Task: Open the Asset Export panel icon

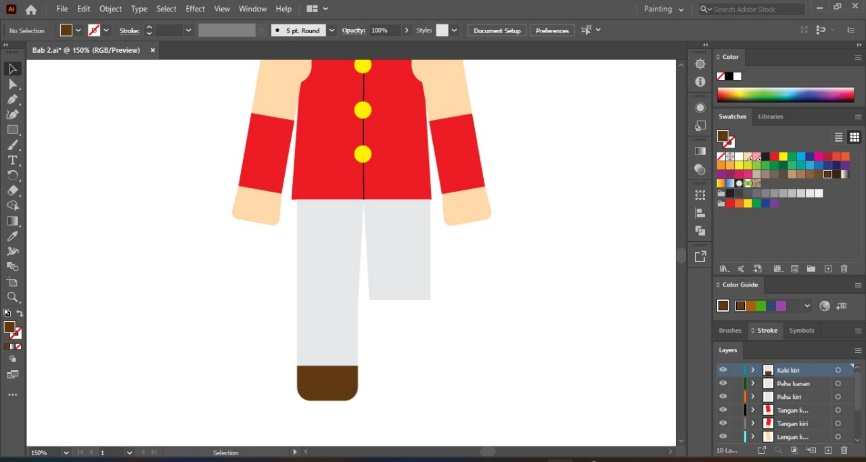Action: (700, 256)
